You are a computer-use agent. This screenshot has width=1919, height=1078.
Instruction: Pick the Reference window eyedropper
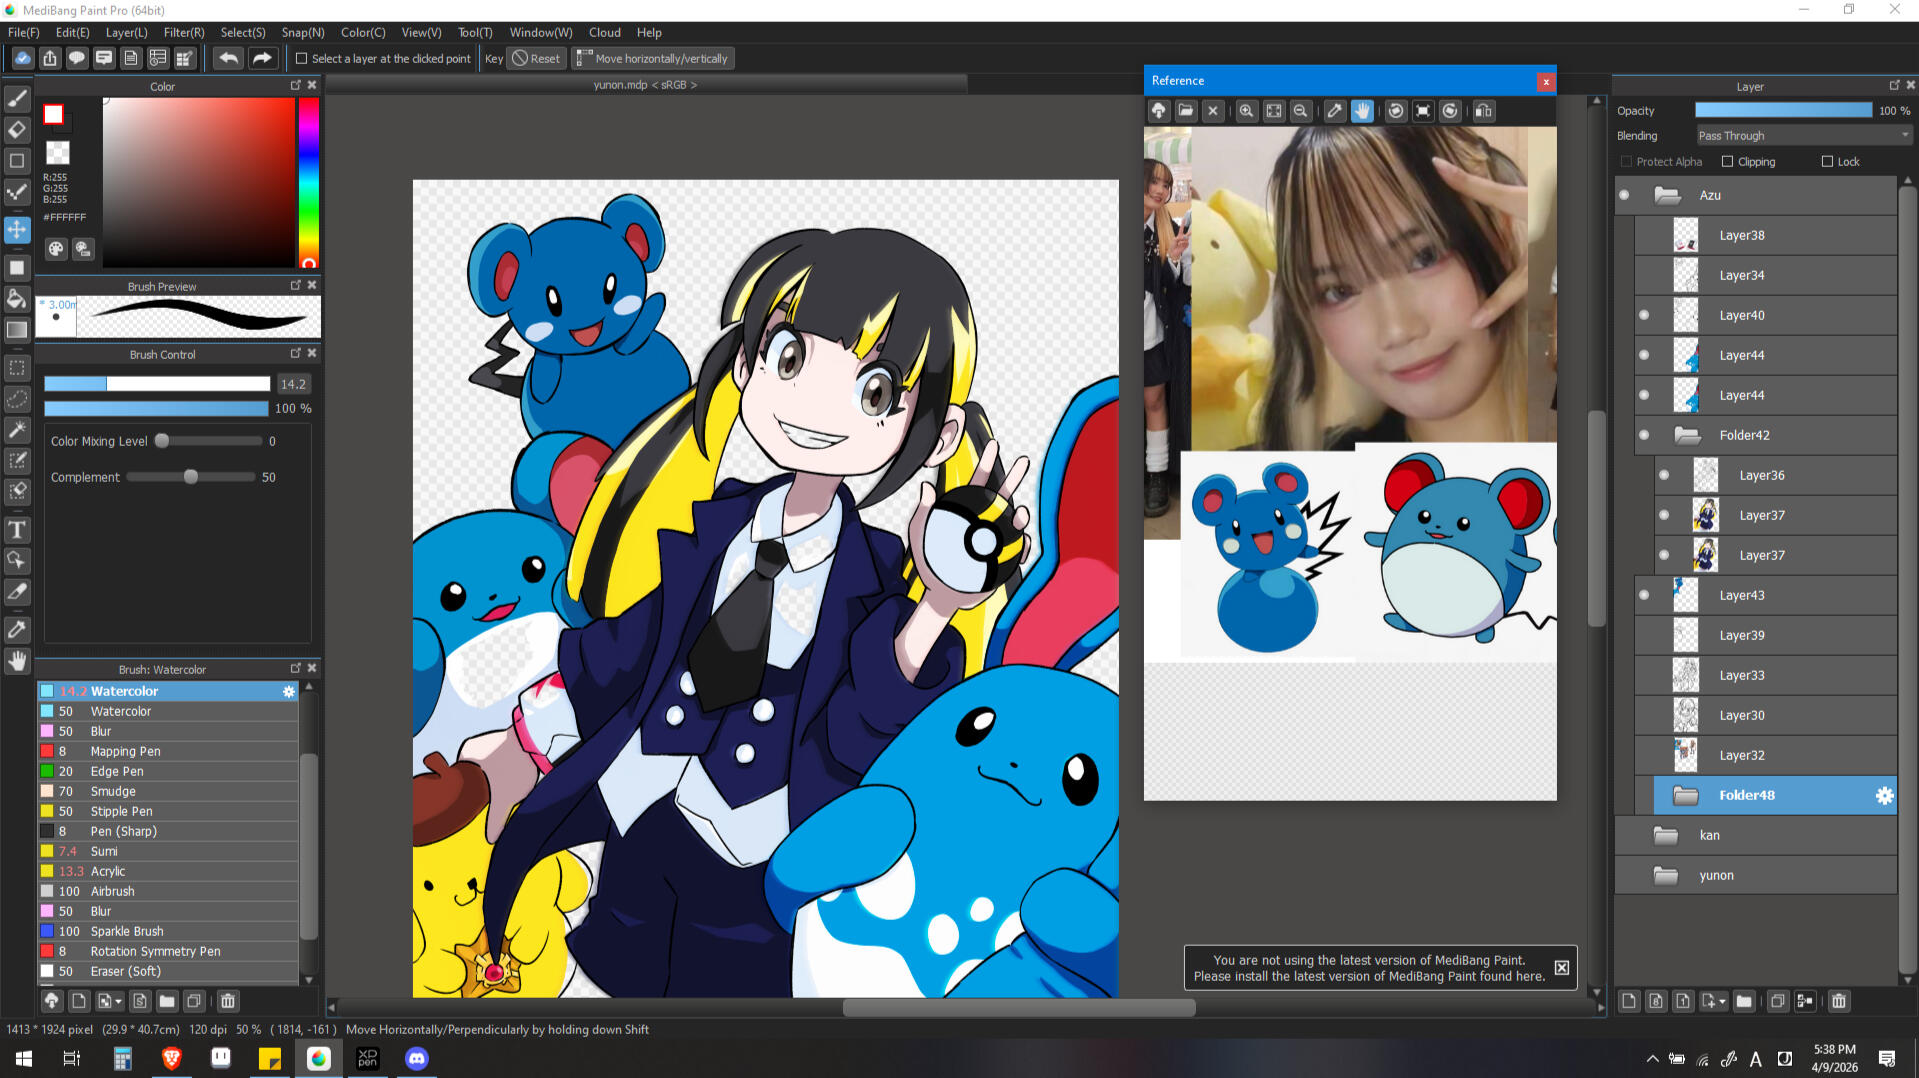point(1334,111)
